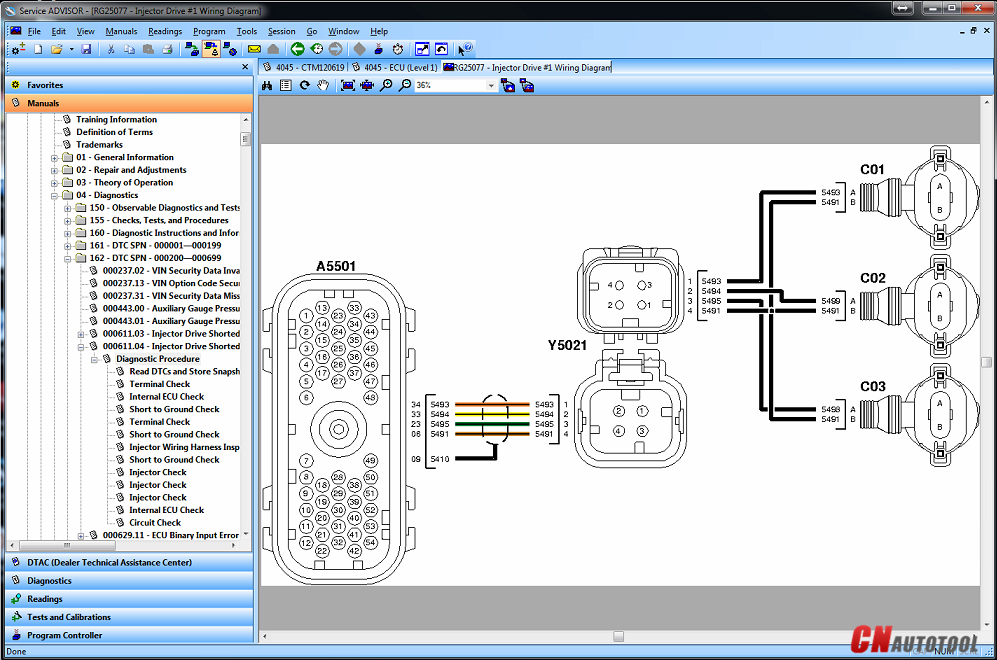Collapse the 162 - DTC SPN folder

coord(67,259)
